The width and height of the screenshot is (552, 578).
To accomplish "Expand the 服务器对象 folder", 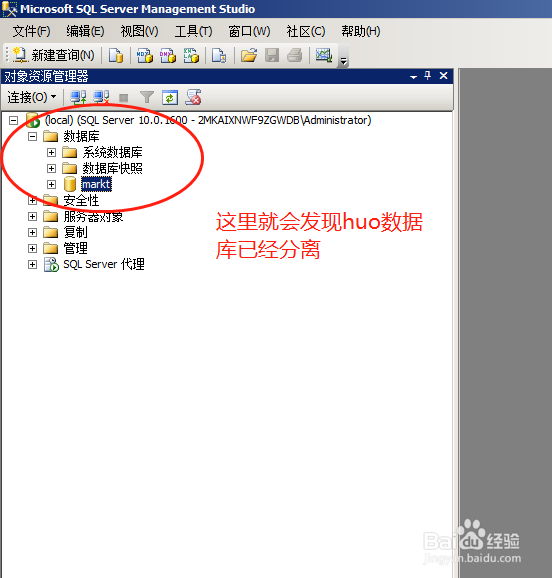I will [x=32, y=216].
